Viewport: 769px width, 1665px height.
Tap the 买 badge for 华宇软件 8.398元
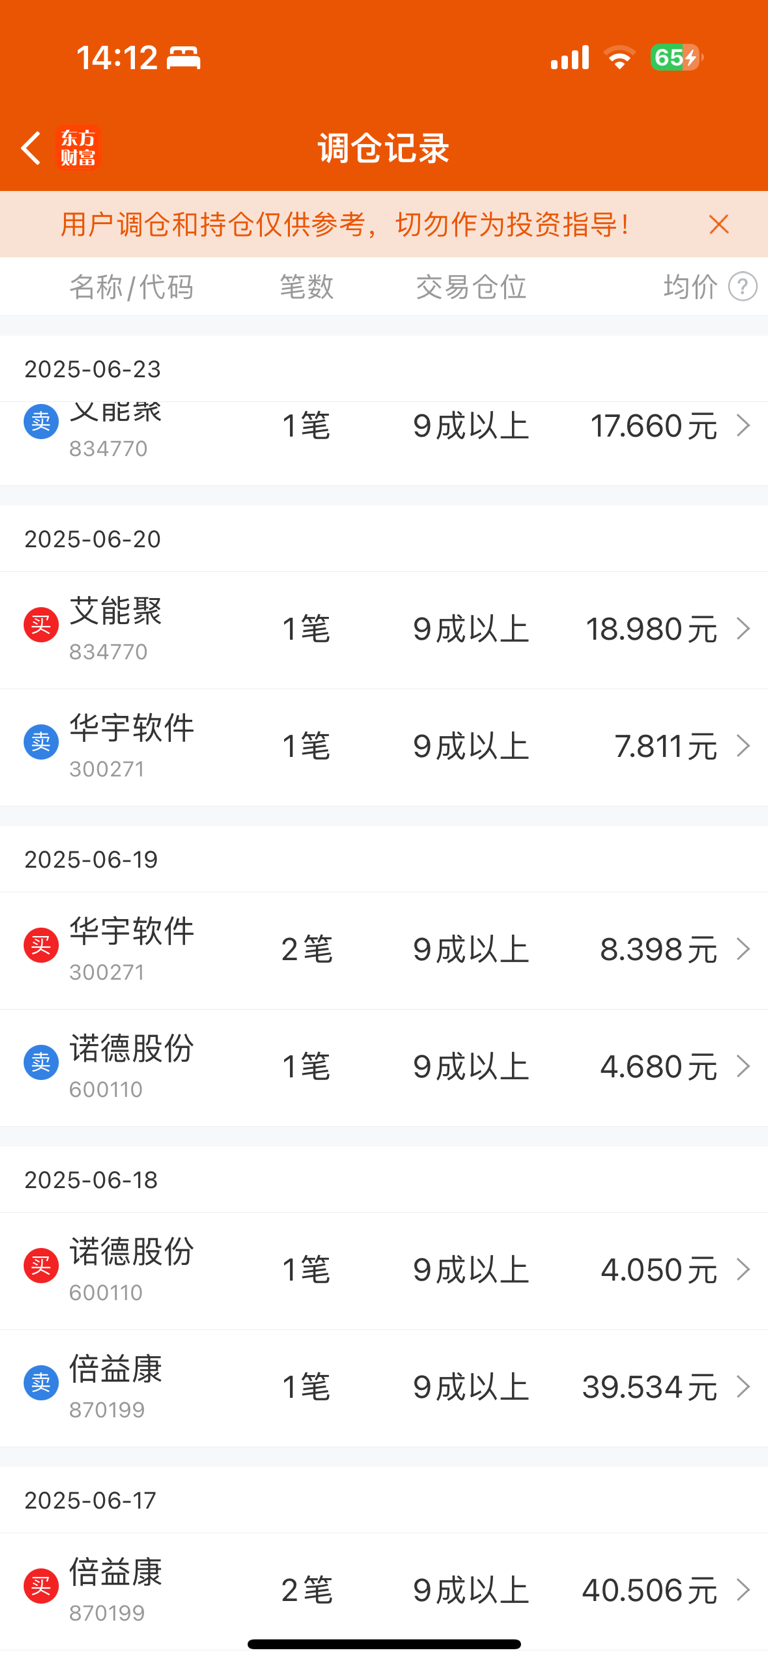tap(41, 945)
